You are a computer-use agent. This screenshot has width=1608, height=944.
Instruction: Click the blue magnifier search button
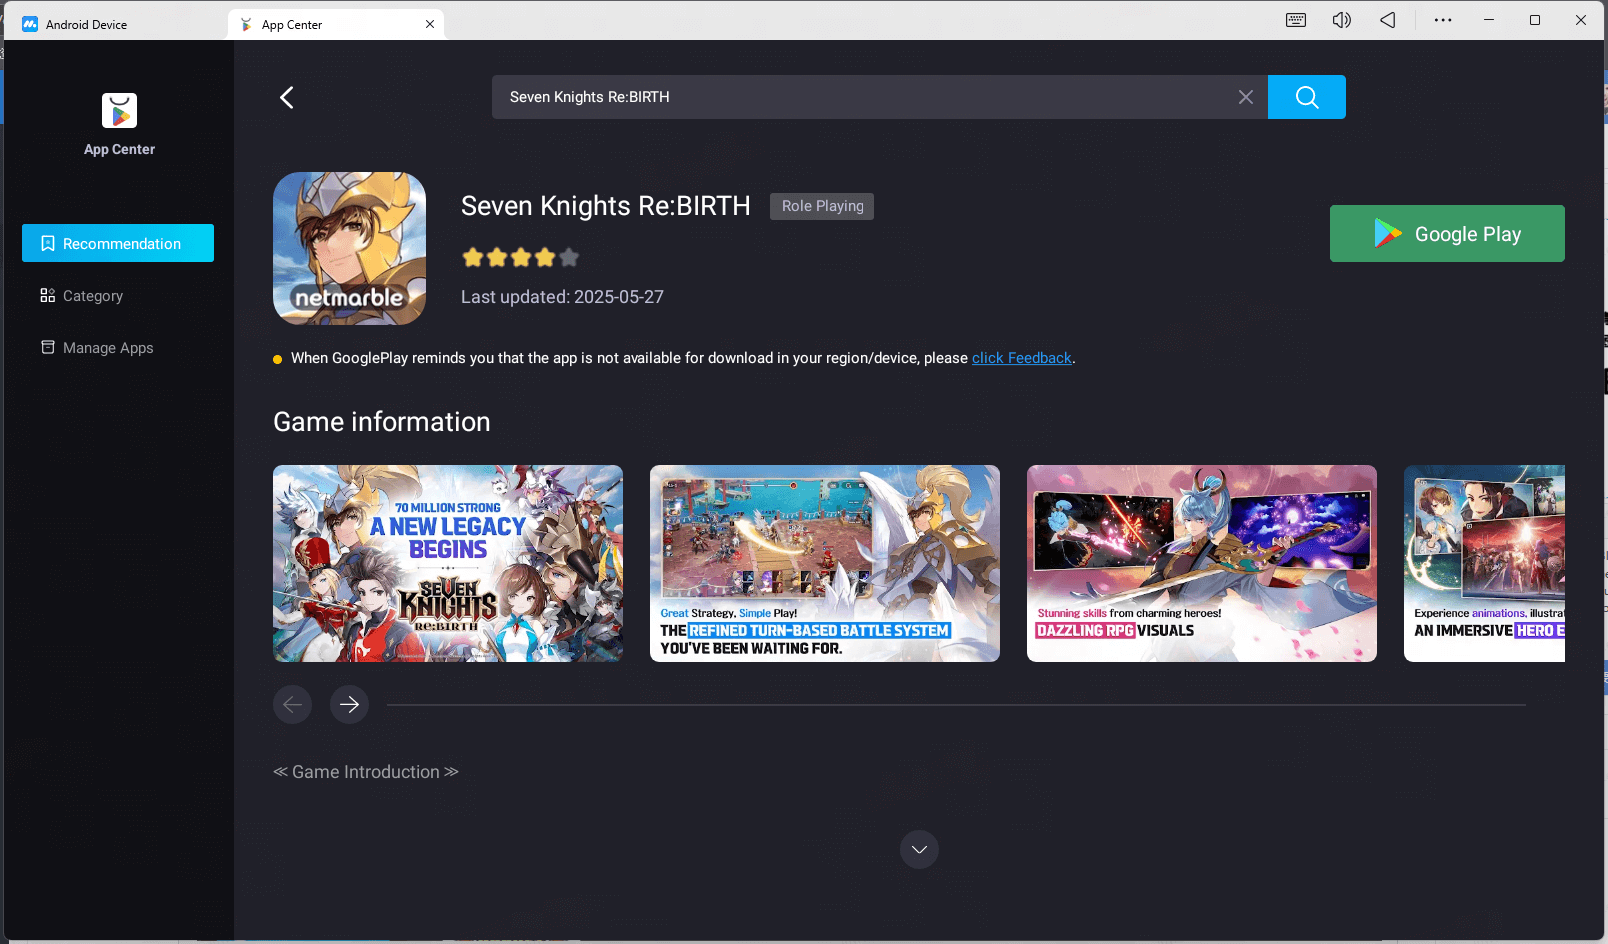[1306, 97]
